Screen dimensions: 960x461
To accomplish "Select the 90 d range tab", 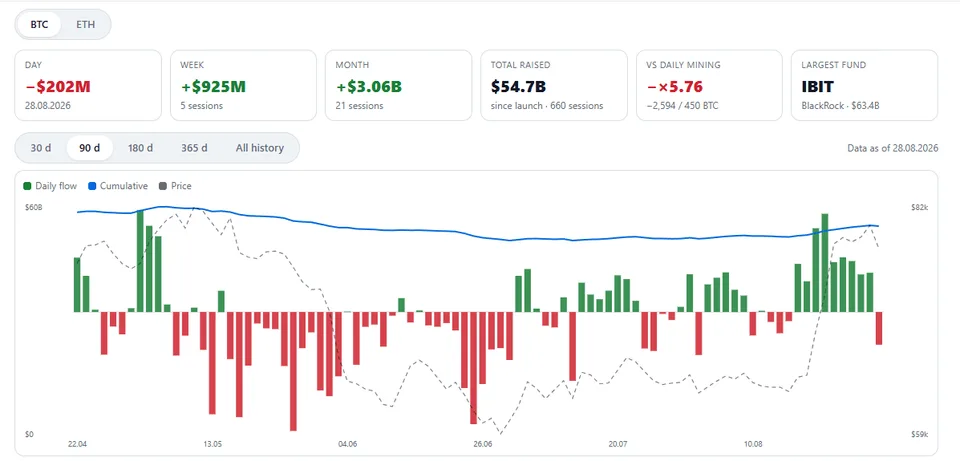I will click(89, 148).
